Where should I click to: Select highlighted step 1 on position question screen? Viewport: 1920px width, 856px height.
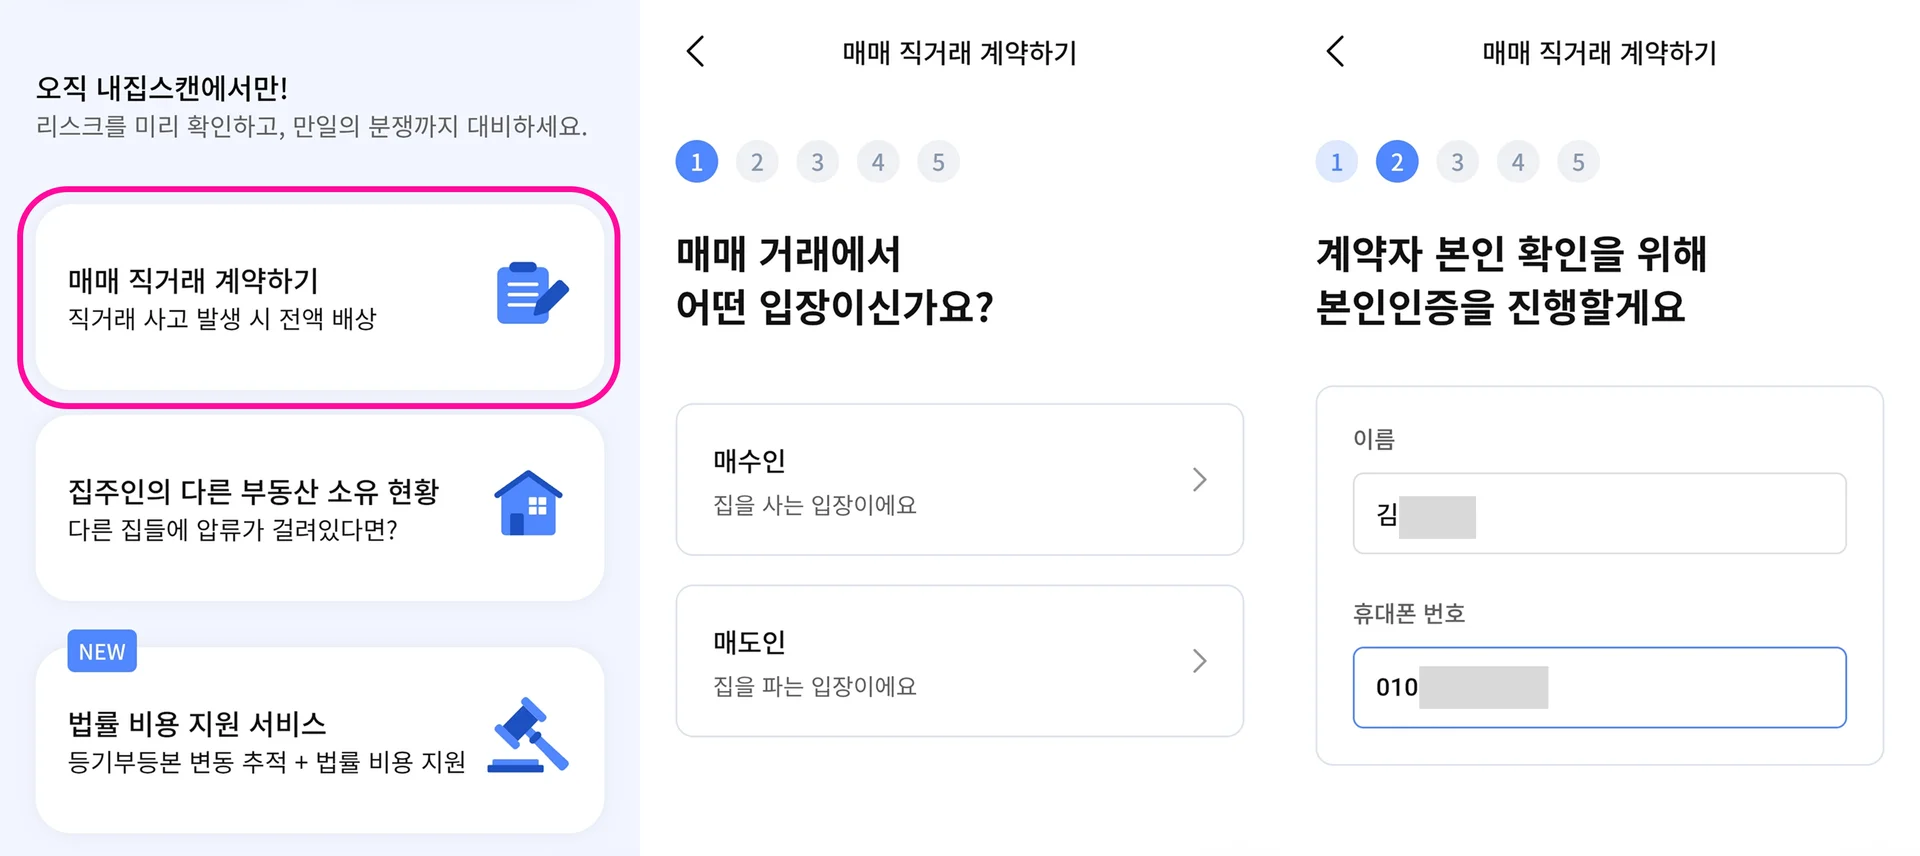(697, 162)
